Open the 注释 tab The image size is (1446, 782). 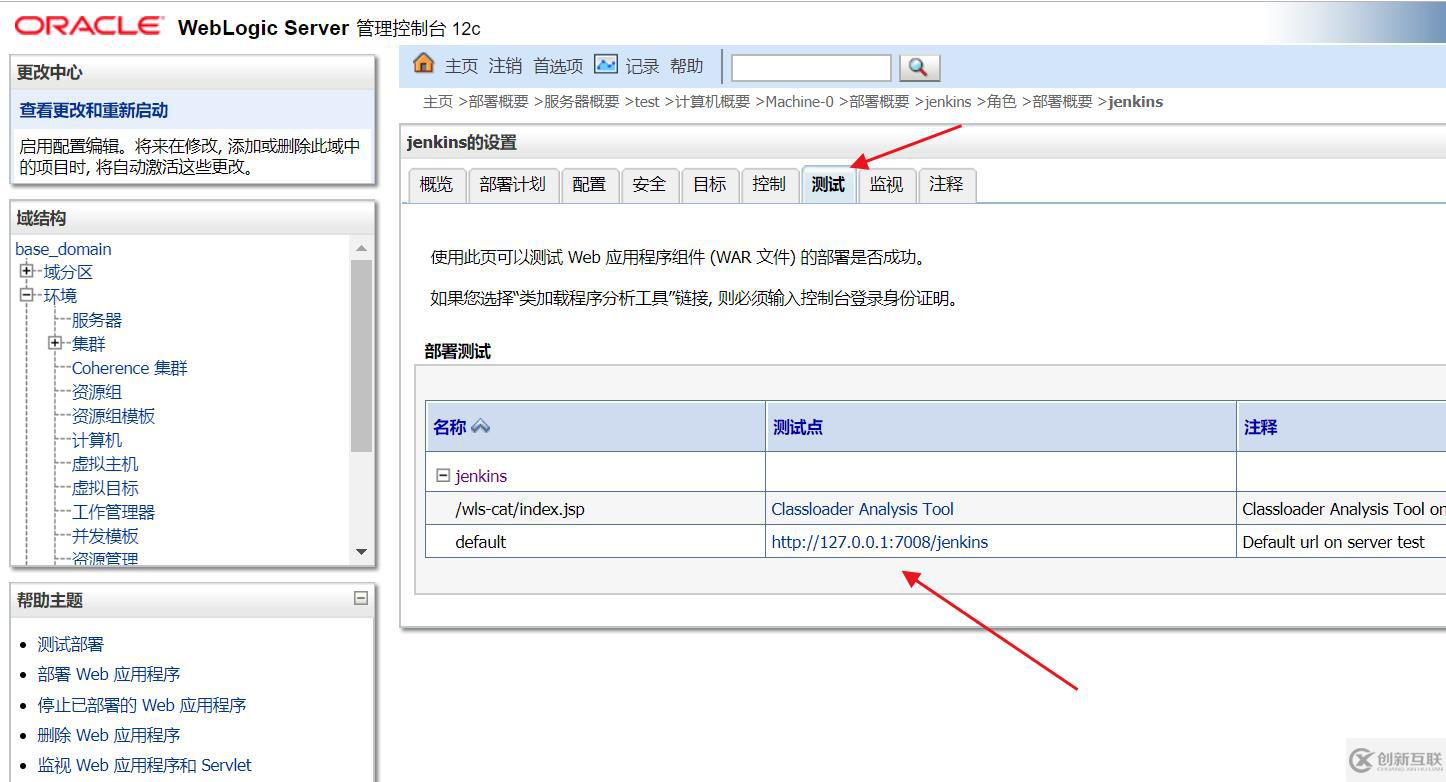pyautogui.click(x=946, y=185)
